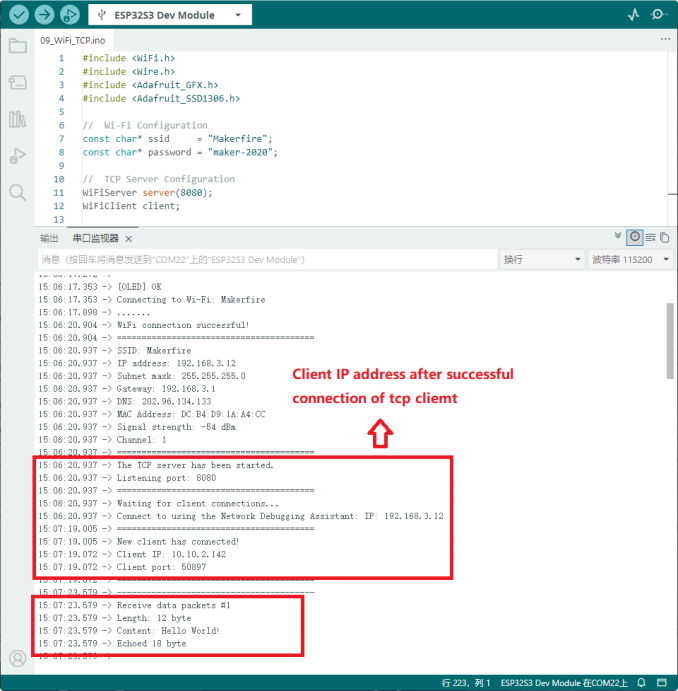
Task: Click the serial message input field
Action: click(267, 260)
